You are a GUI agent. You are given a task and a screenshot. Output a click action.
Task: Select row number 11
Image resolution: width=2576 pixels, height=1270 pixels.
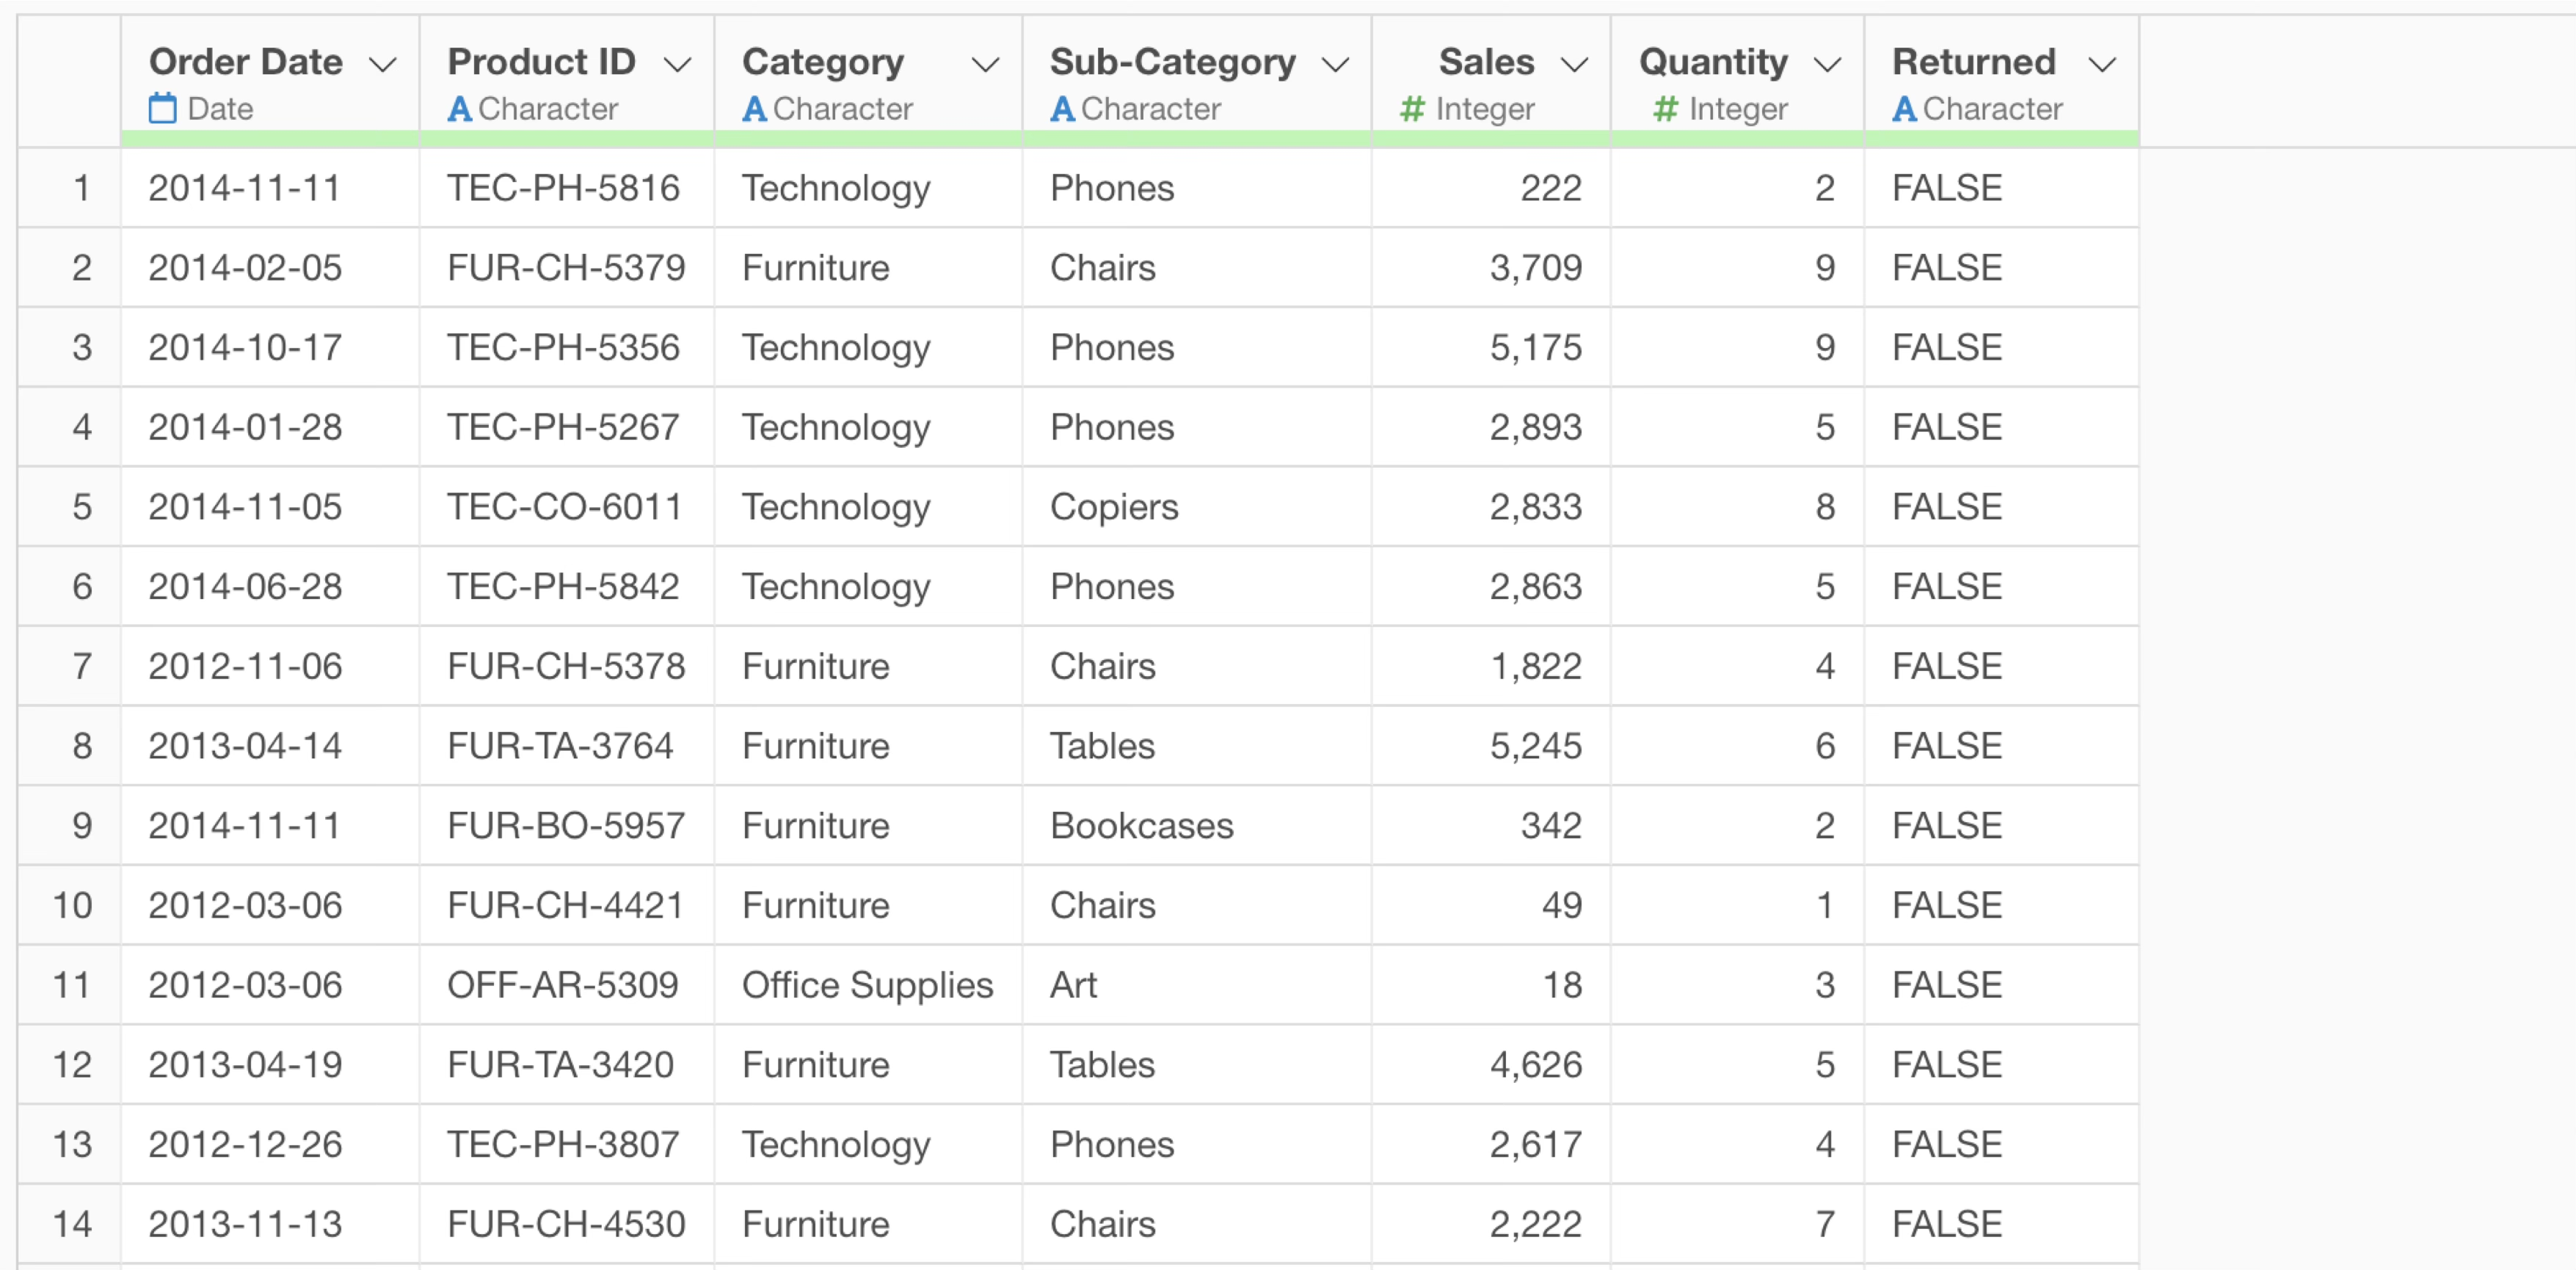(x=71, y=985)
